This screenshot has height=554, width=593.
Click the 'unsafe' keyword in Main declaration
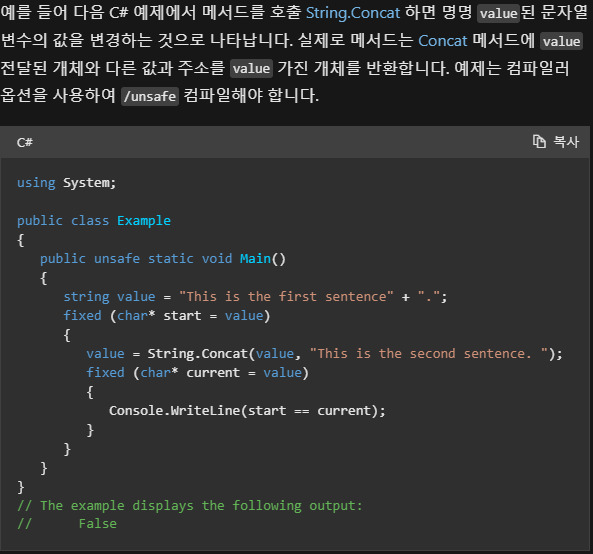[117, 259]
